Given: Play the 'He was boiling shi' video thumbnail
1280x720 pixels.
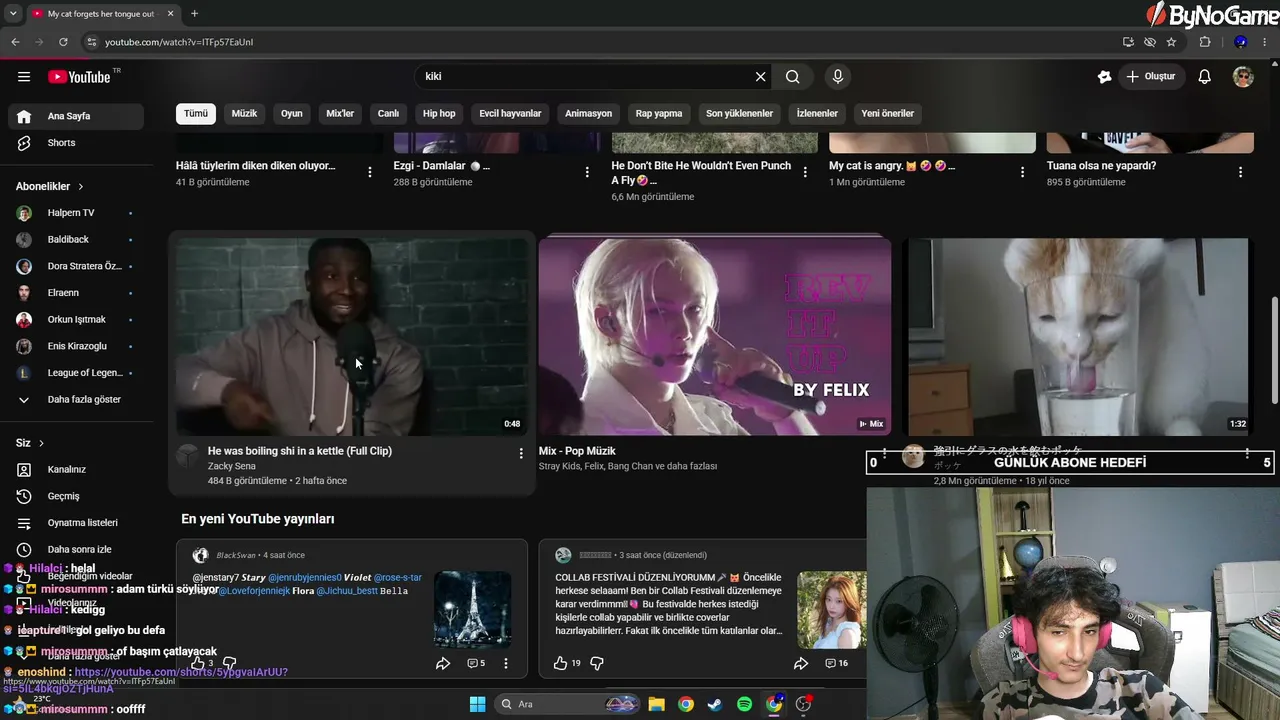Looking at the screenshot, I should coord(352,336).
